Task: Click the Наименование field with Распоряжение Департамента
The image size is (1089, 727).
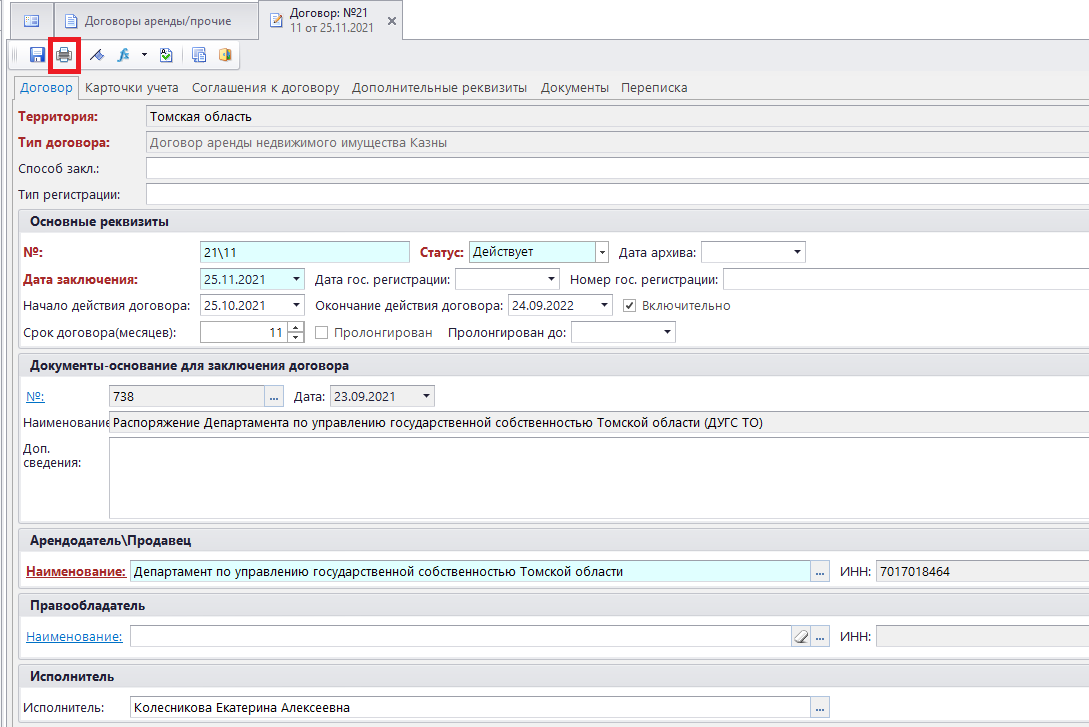Action: pyautogui.click(x=599, y=423)
